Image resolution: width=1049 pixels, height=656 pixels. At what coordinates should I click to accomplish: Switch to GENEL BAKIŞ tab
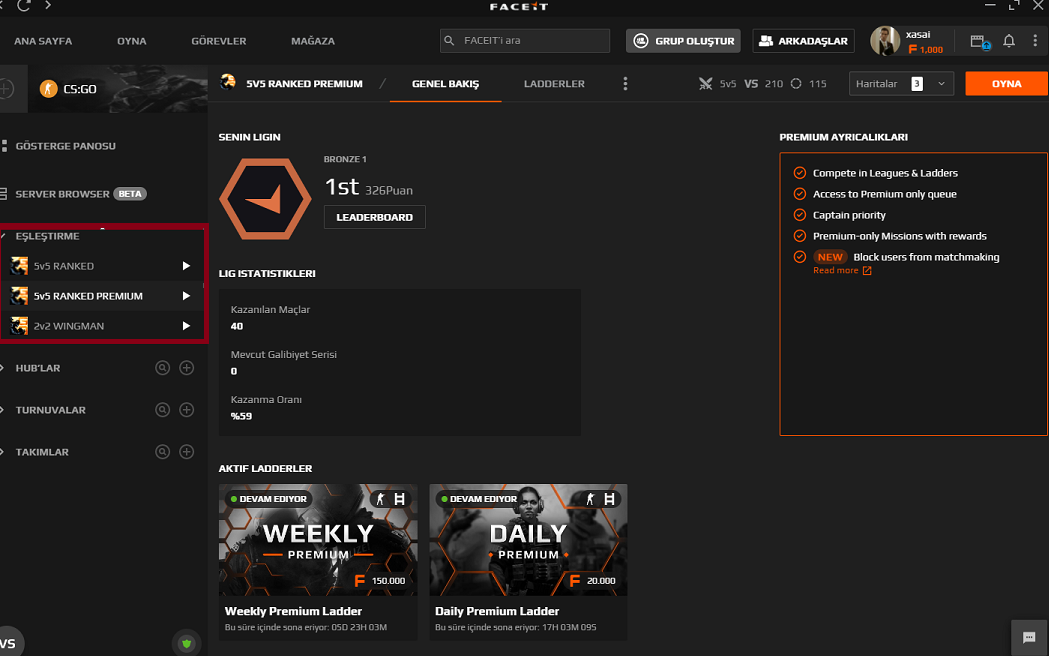pos(446,84)
